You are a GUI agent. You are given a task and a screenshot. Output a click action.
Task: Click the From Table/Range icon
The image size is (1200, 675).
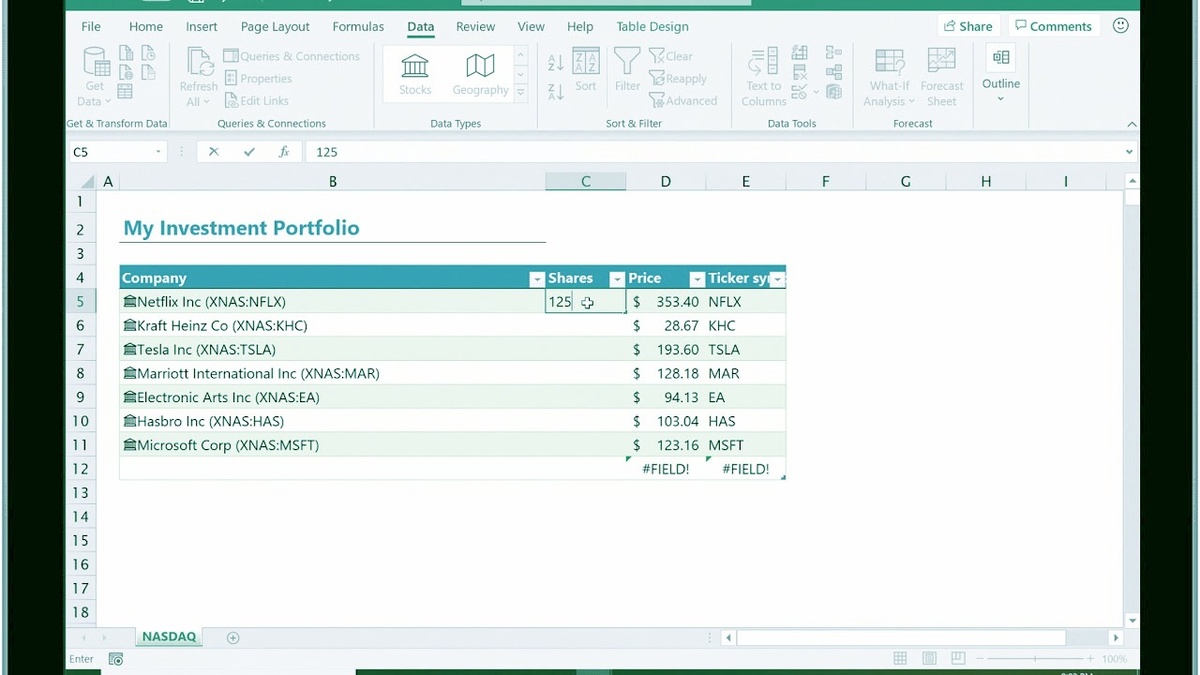125,91
